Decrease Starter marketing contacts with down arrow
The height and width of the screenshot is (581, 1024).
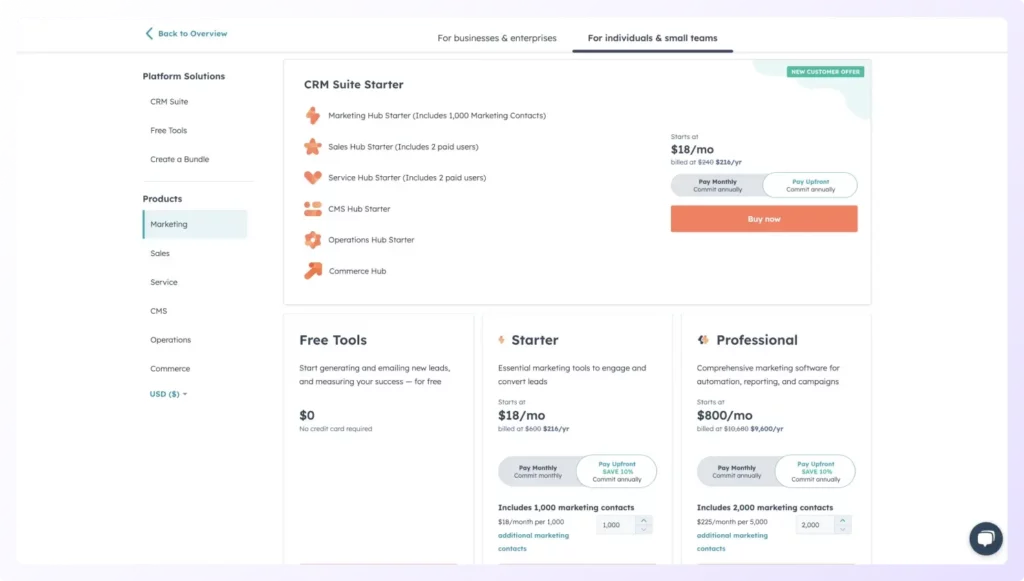click(644, 529)
